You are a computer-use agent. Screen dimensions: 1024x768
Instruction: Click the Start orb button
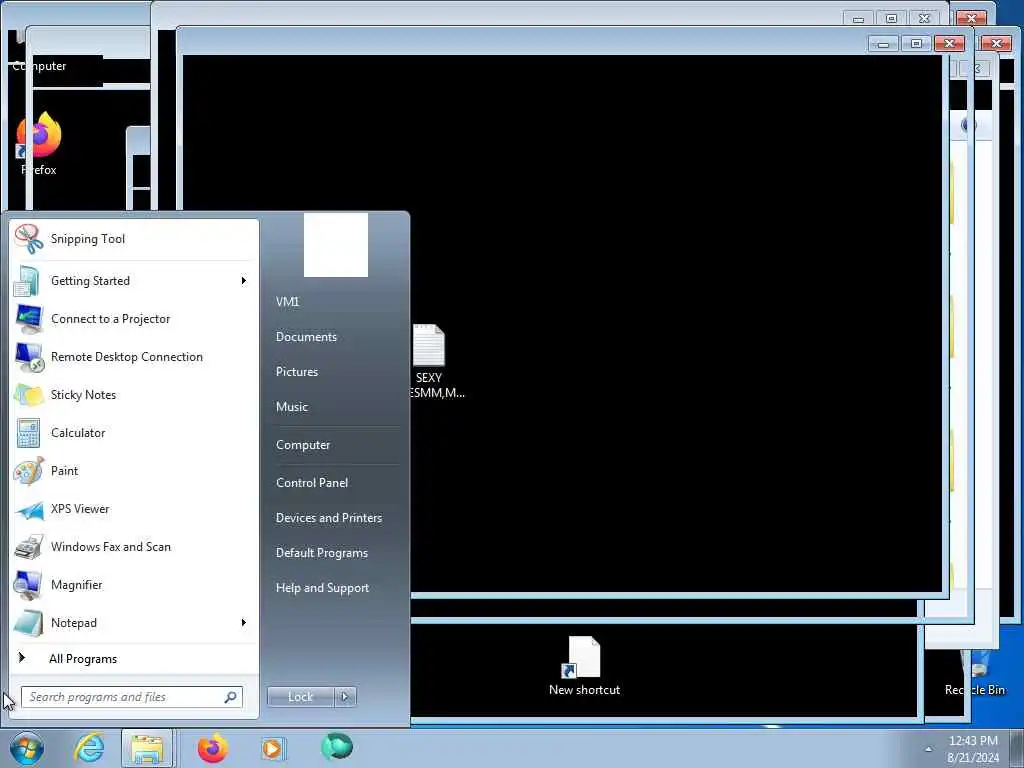coord(26,748)
